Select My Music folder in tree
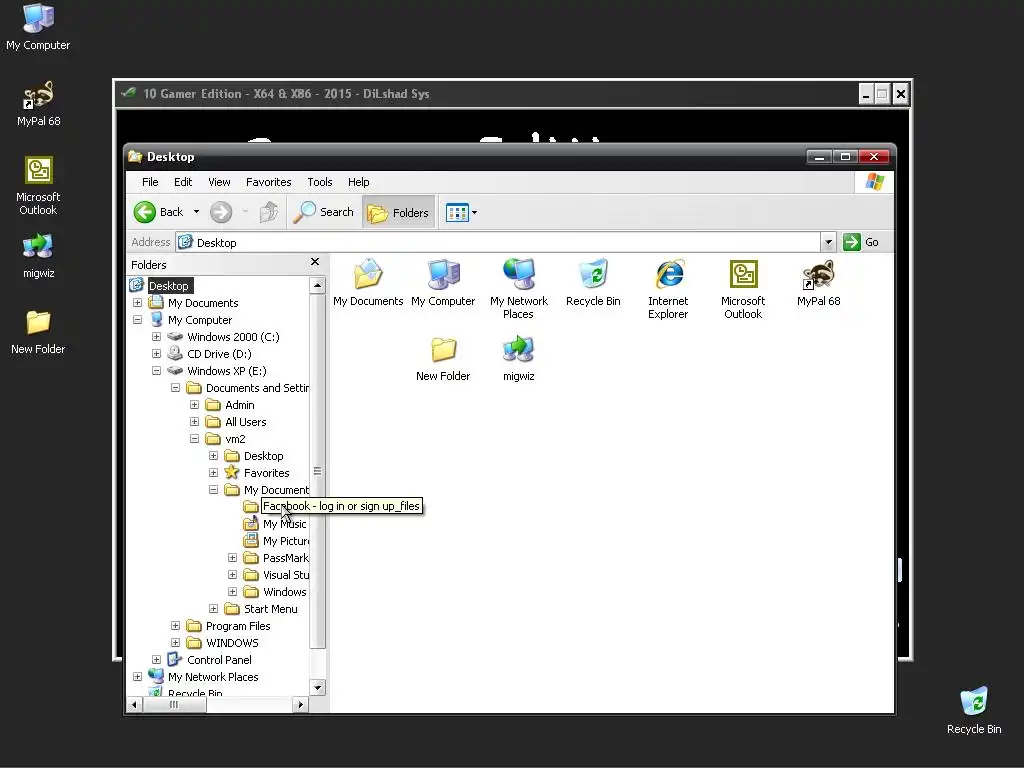 click(x=284, y=524)
